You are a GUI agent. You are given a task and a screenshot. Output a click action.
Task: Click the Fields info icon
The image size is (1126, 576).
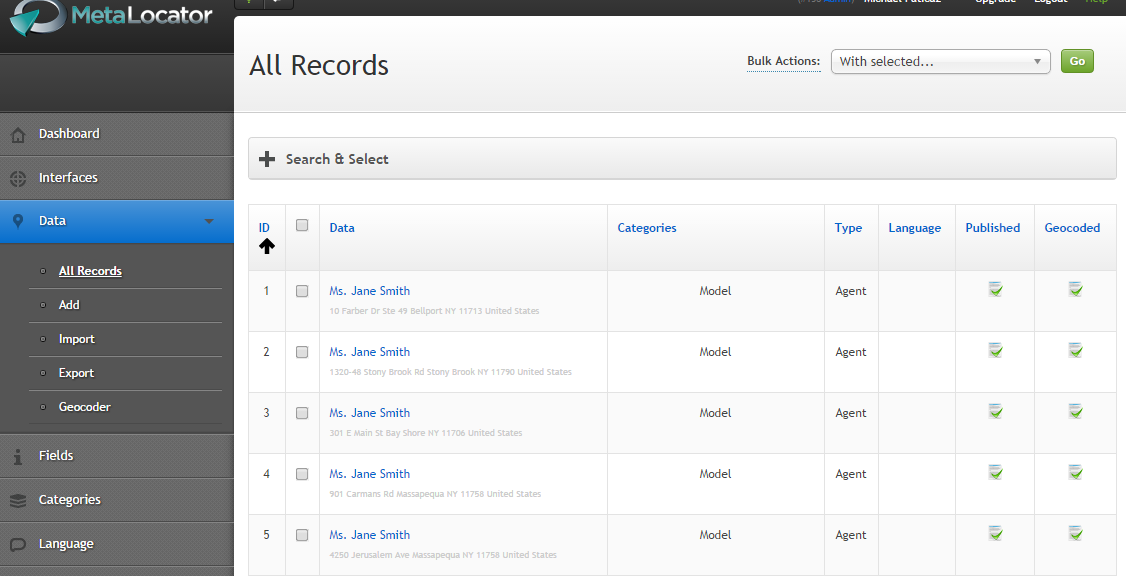[18, 457]
